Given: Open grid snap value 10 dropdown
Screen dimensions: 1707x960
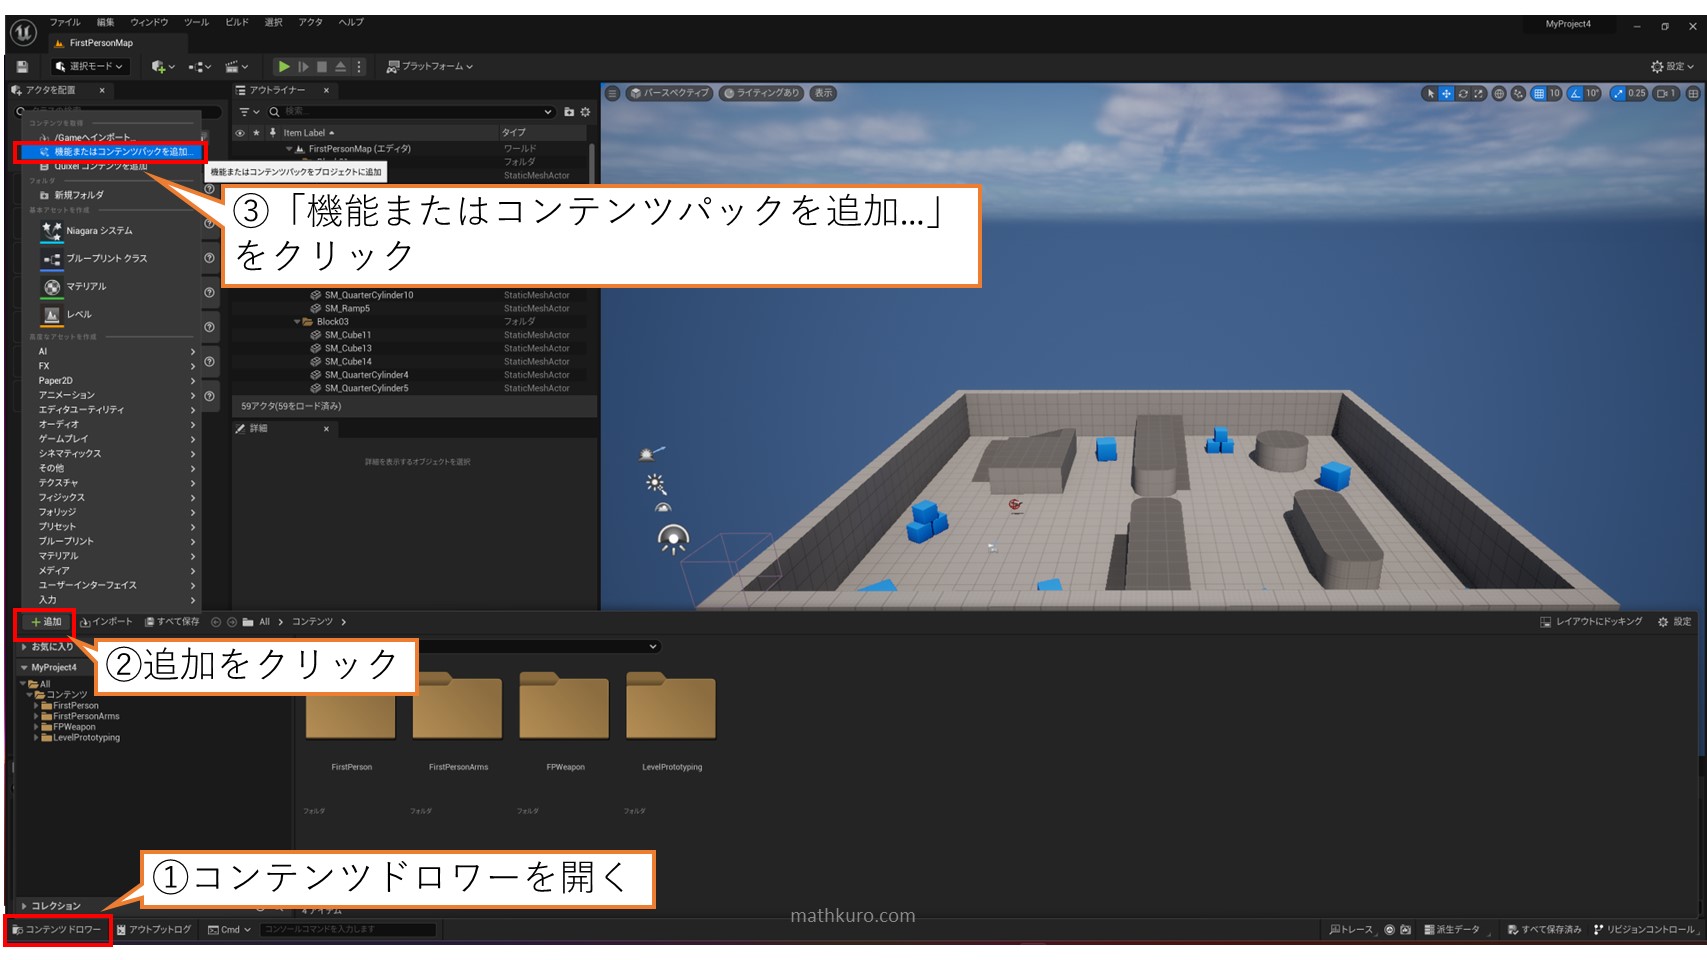Looking at the screenshot, I should (1555, 93).
